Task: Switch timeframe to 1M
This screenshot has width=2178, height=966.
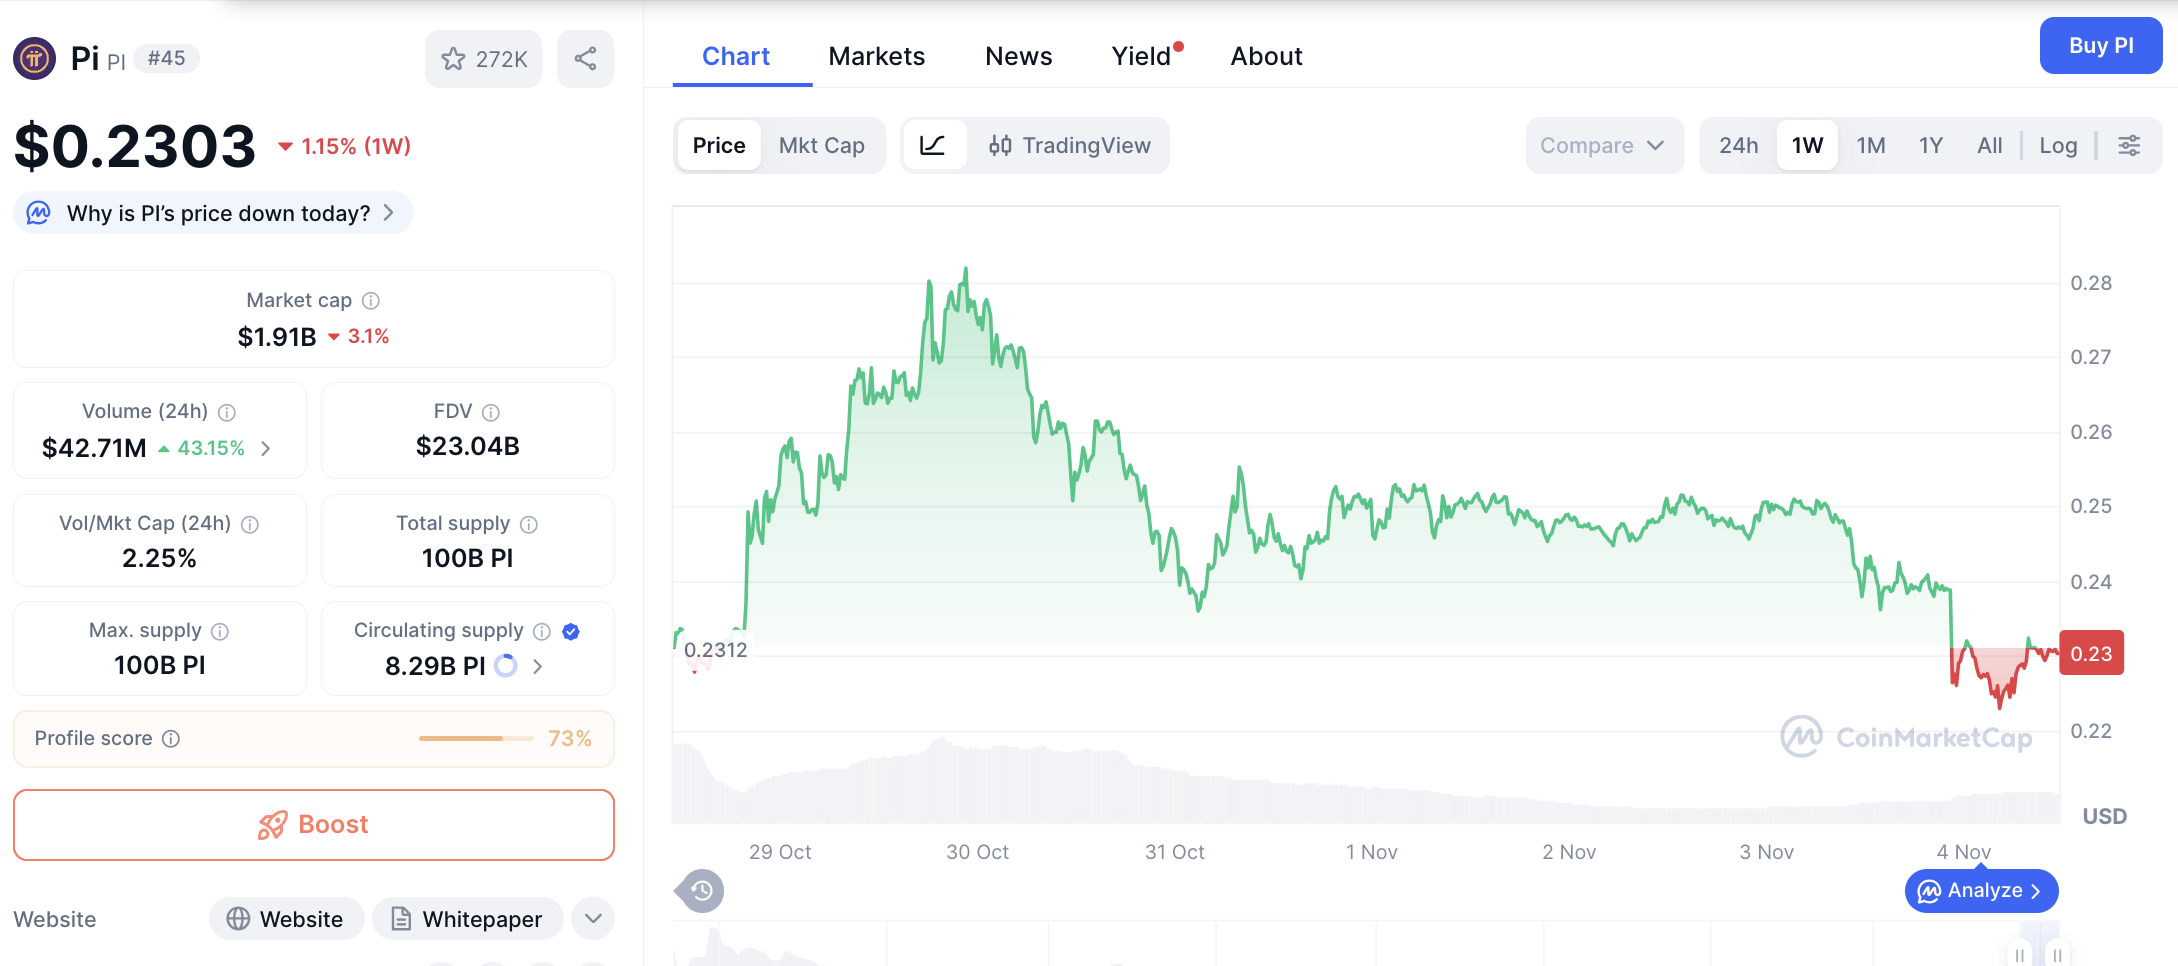Action: [x=1870, y=145]
